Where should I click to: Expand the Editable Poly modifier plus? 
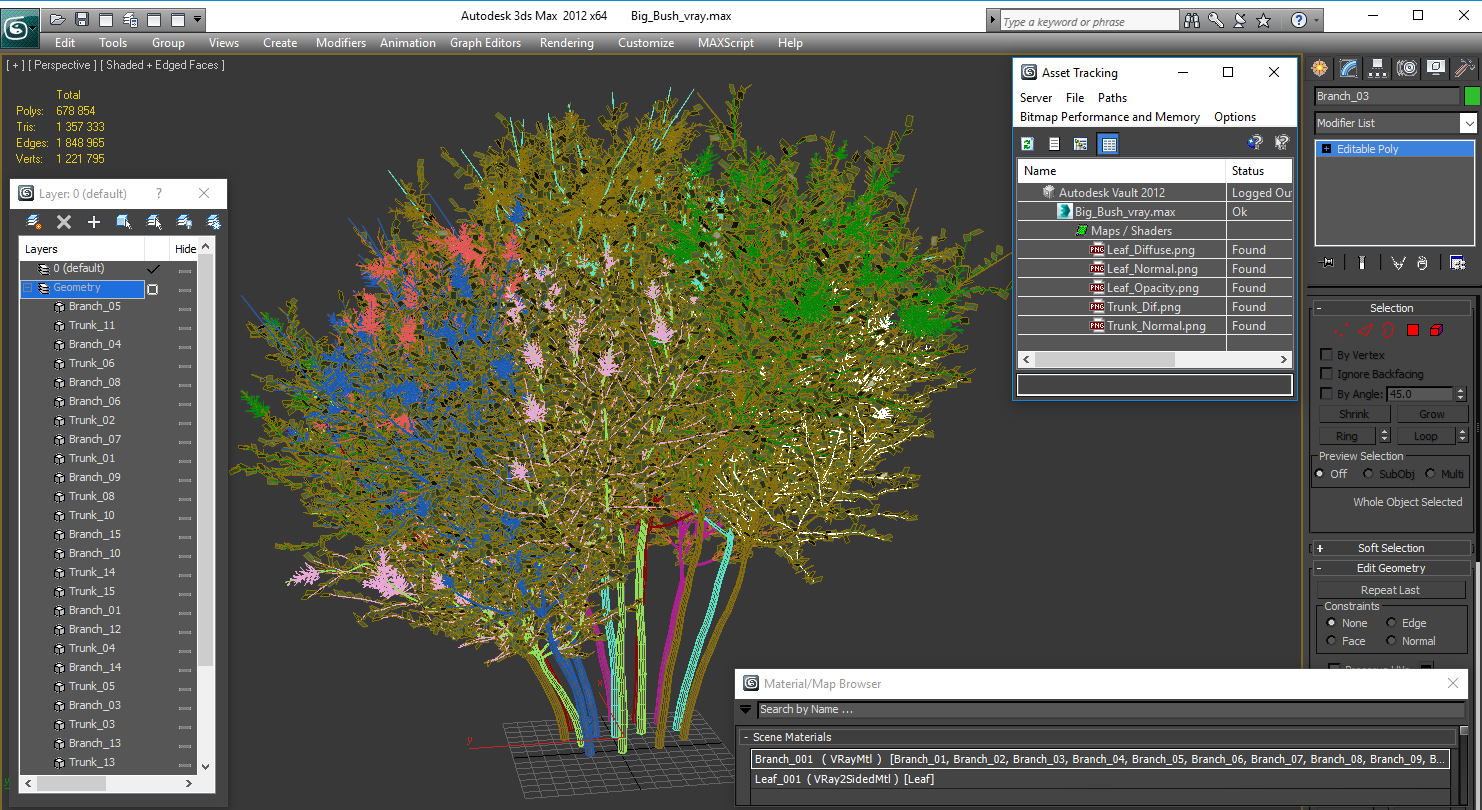(x=1326, y=149)
